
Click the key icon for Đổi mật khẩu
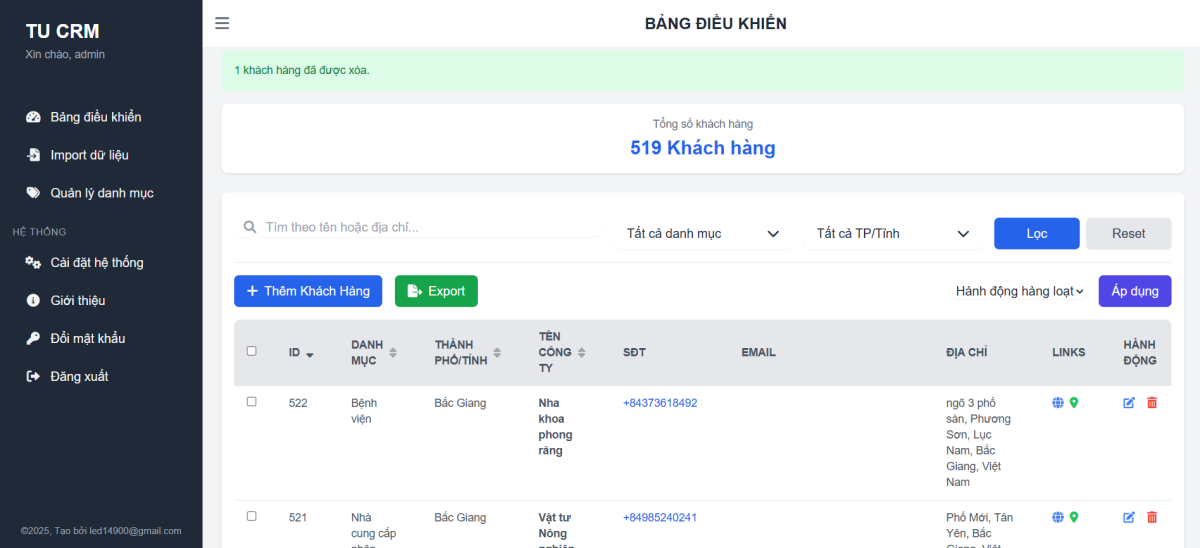[x=33, y=339]
